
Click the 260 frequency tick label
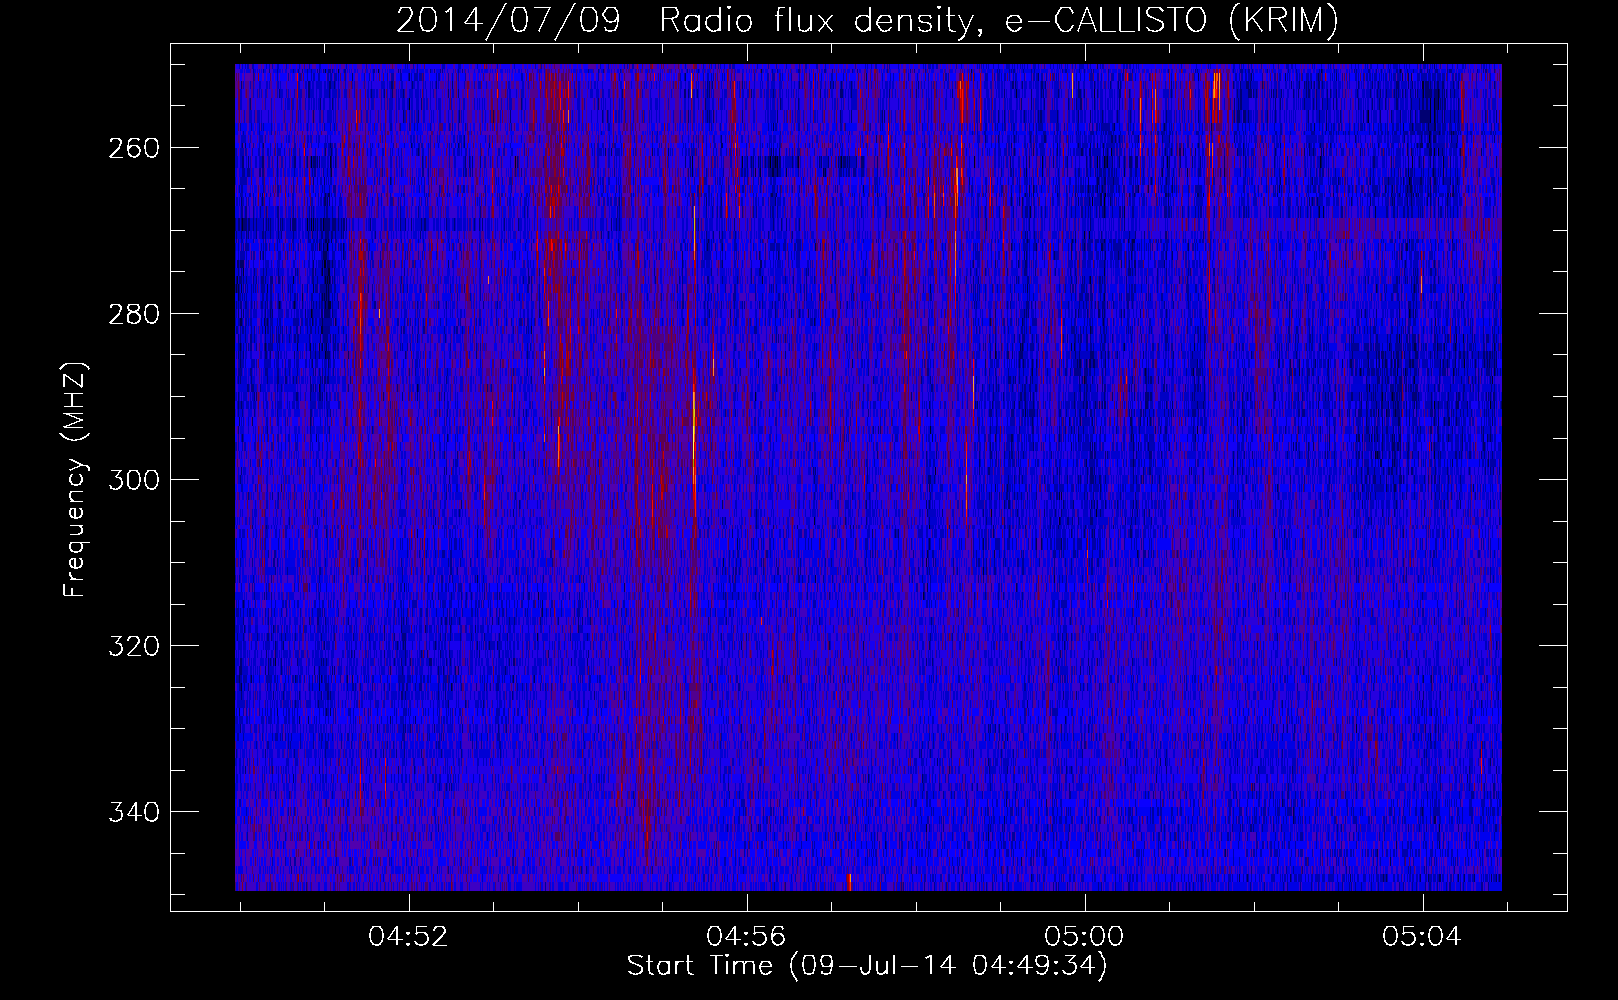132,148
